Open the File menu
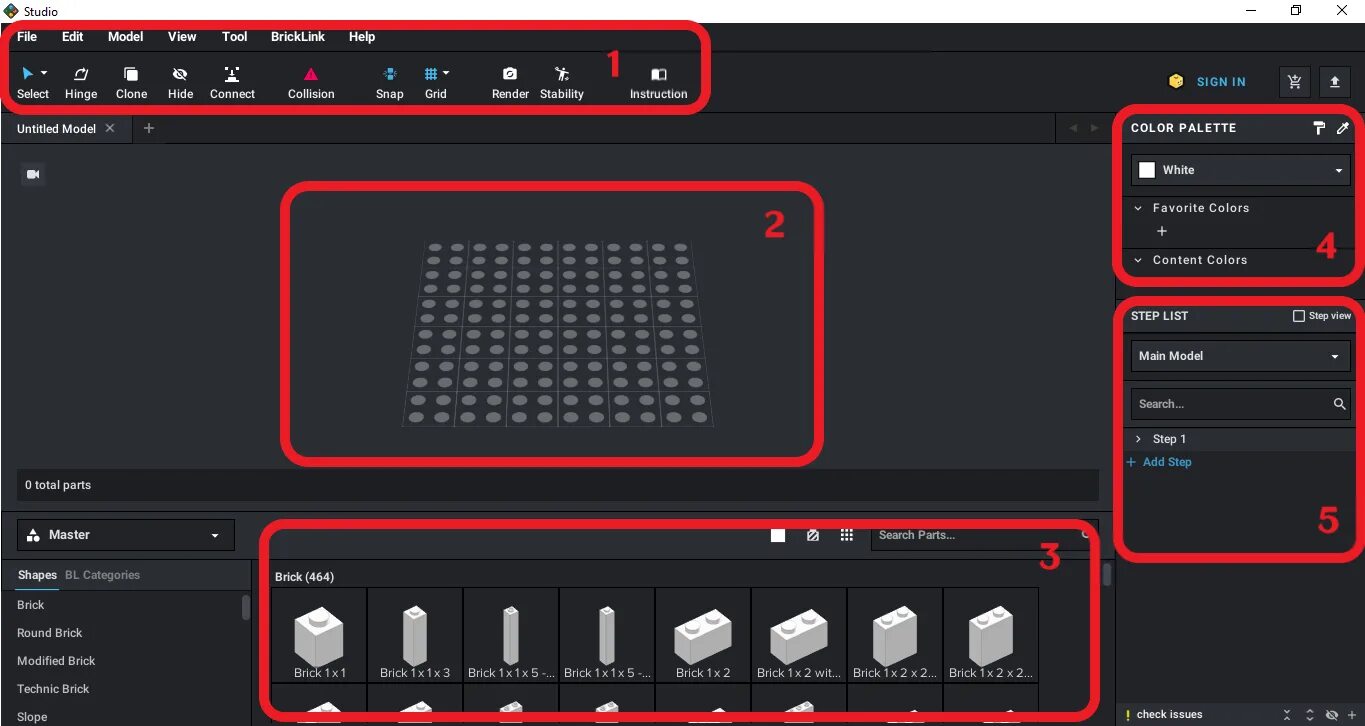 (27, 37)
